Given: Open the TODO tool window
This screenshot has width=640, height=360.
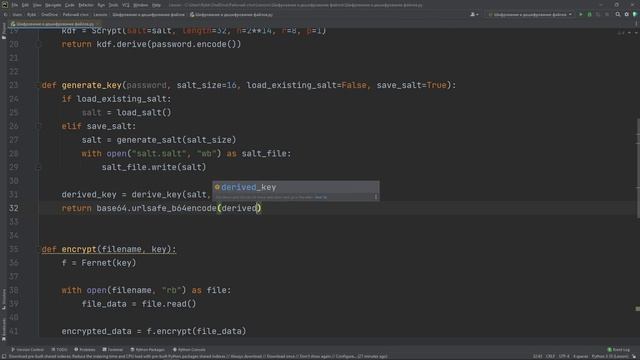Looking at the screenshot, I should coord(59,350).
